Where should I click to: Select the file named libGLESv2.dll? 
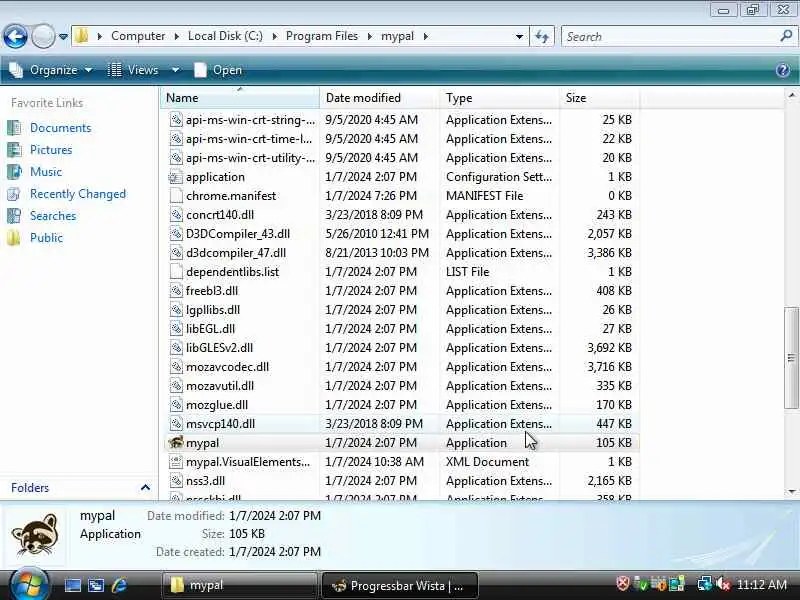click(x=219, y=347)
